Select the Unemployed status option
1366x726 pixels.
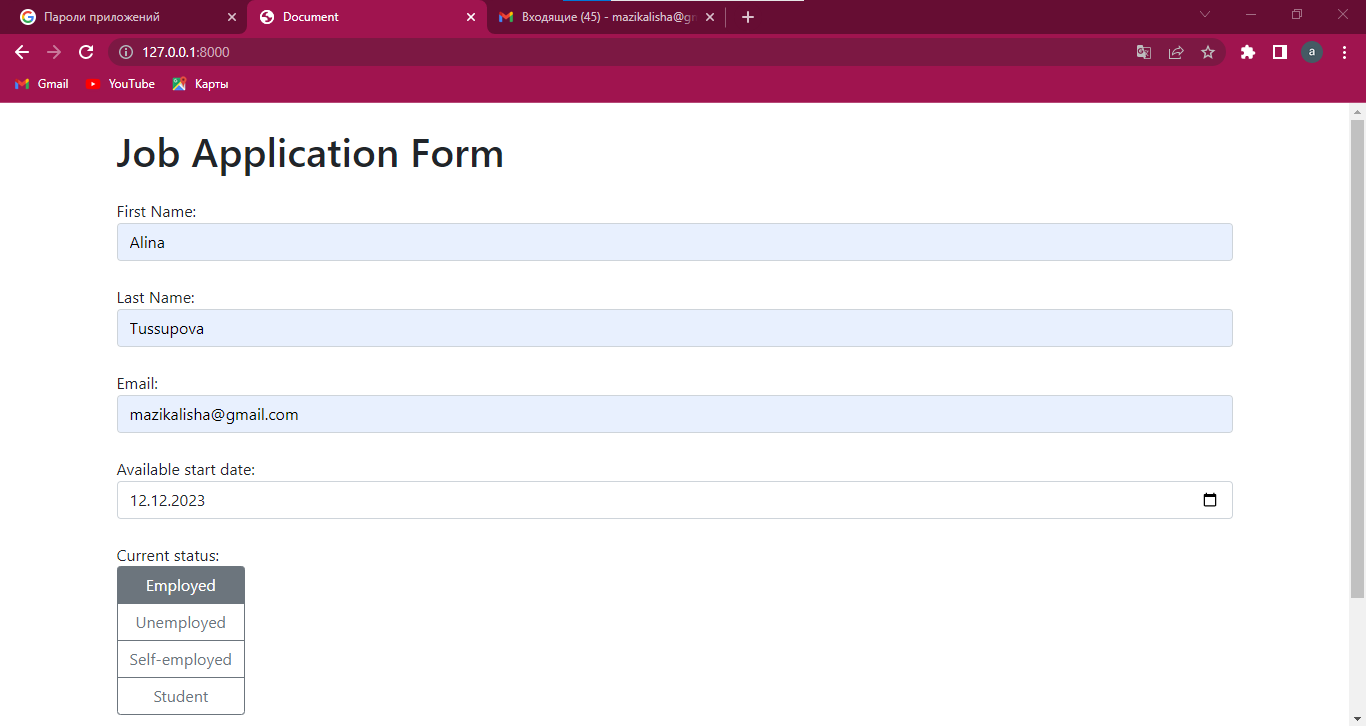(181, 621)
